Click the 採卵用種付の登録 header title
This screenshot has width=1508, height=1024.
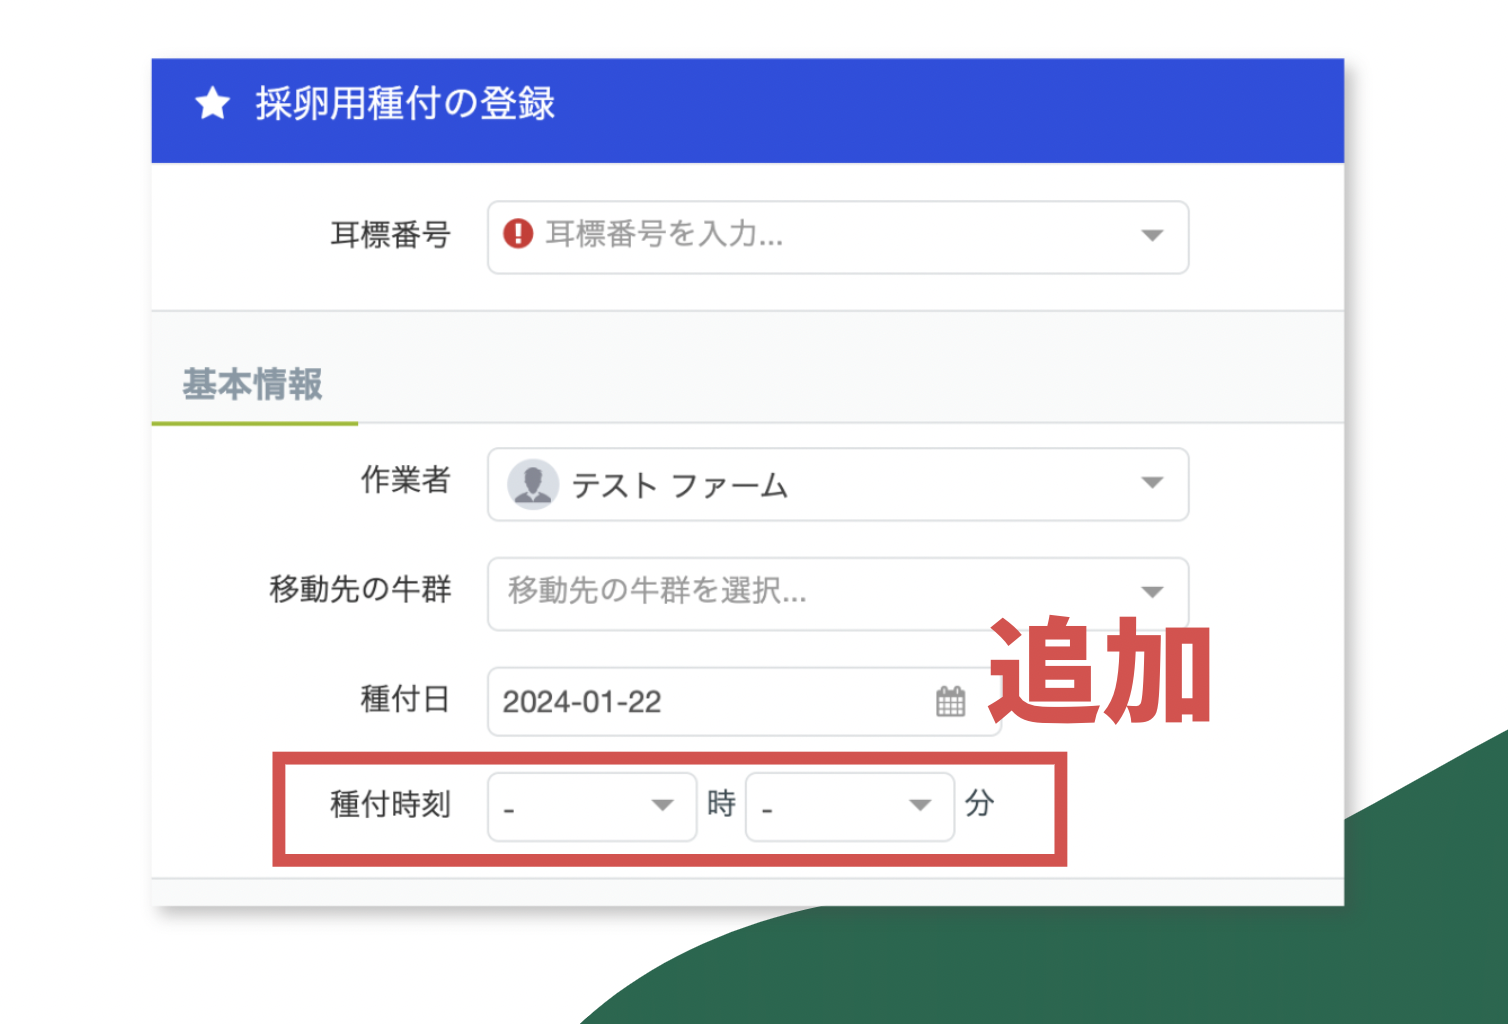(405, 104)
